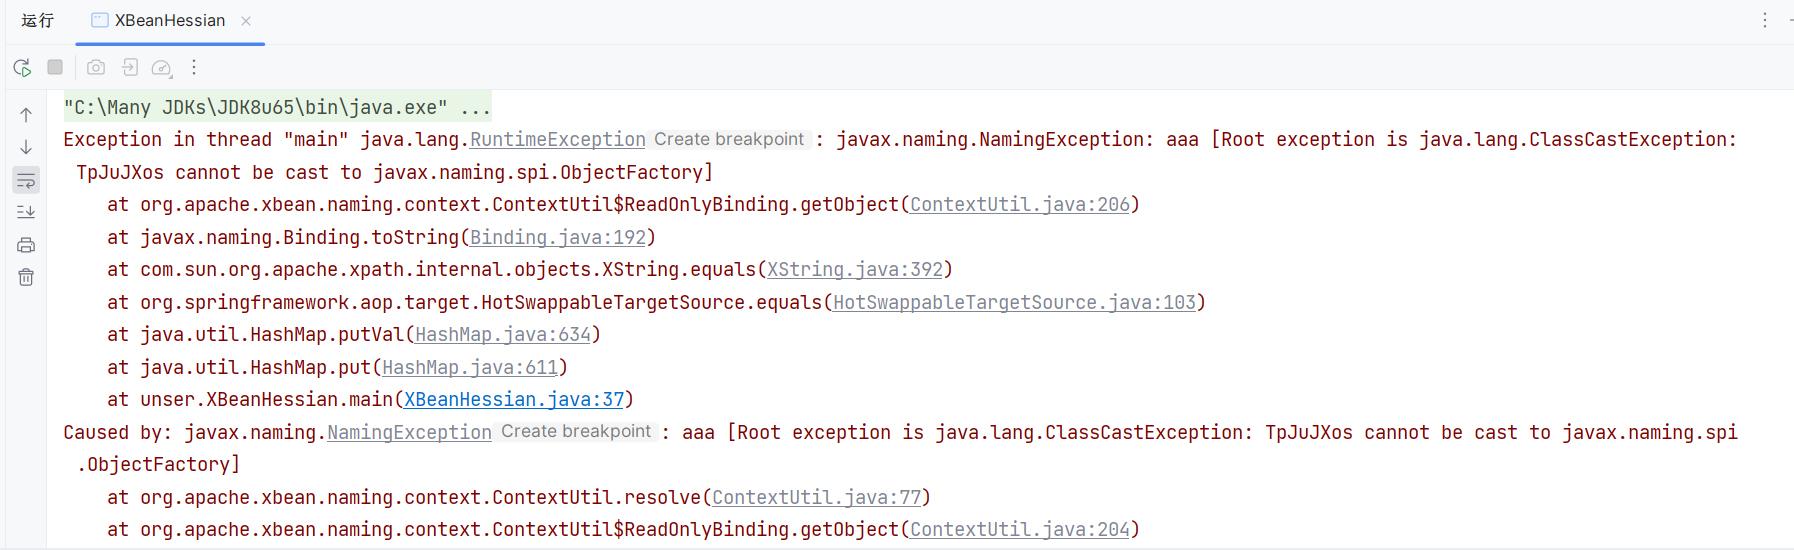Click the arrow-into-box icon in run toolbar
Screen dimensions: 1794x550
point(130,67)
